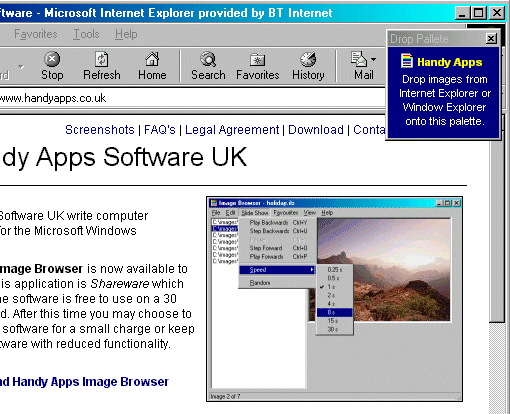Screen dimensions: 510x414
Task: Click the Mail envelope icon
Action: [x=359, y=59]
